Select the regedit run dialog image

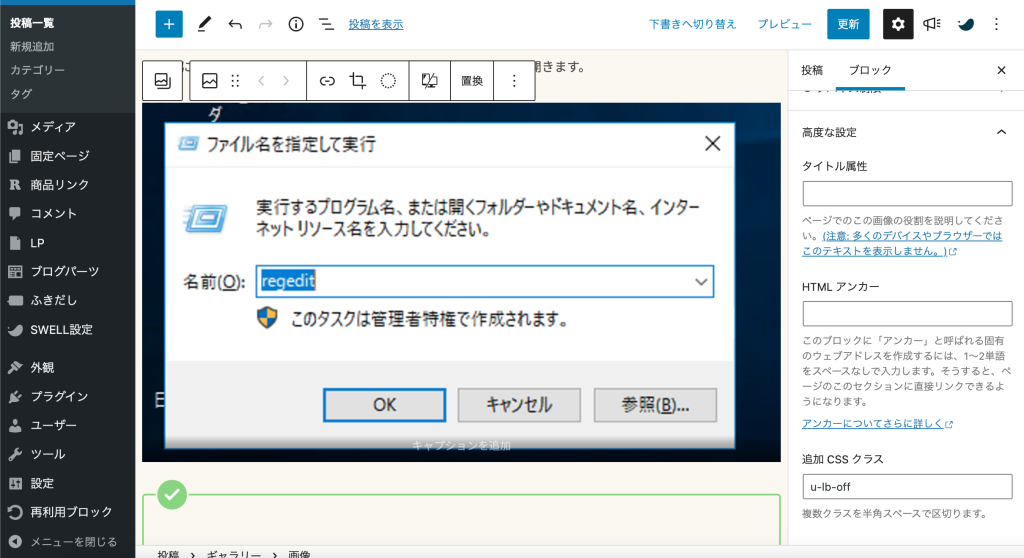point(461,282)
